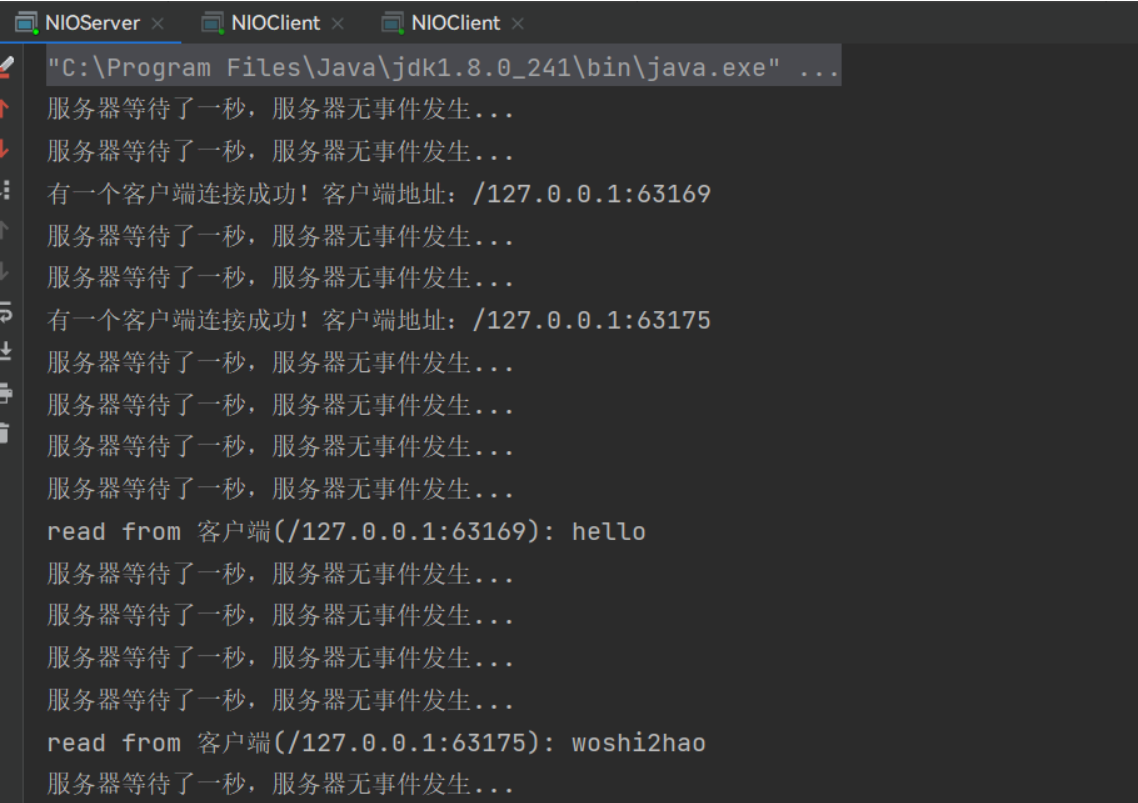Click the connection line with port 63175
1138x803 pixels.
(379, 320)
